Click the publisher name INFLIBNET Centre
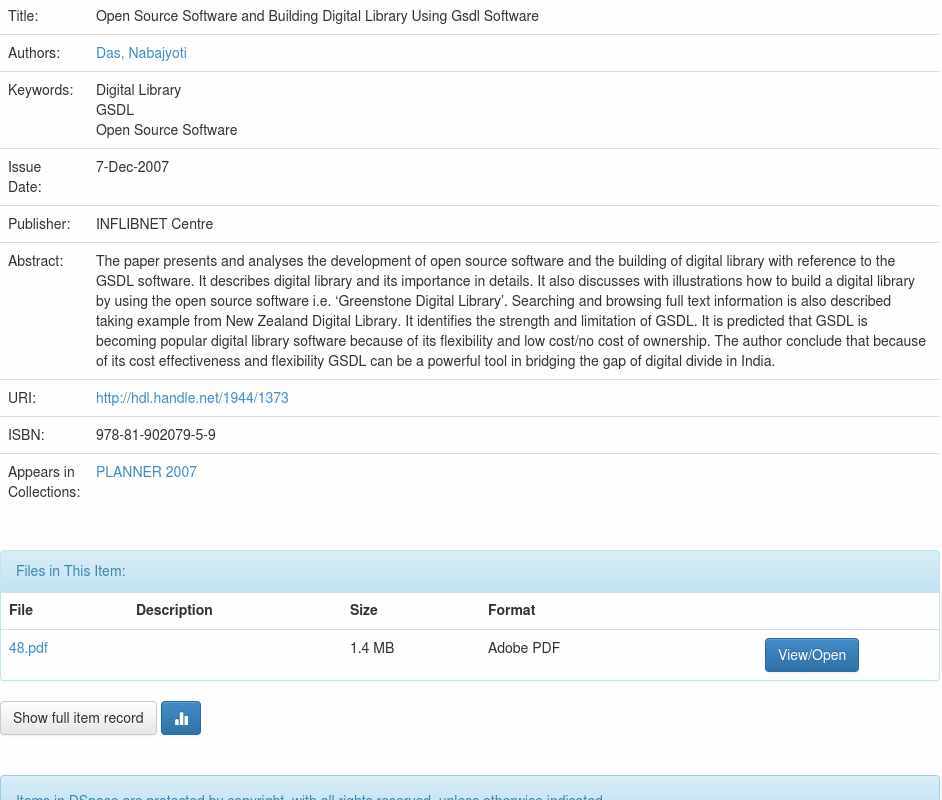The image size is (942, 800). click(x=154, y=224)
